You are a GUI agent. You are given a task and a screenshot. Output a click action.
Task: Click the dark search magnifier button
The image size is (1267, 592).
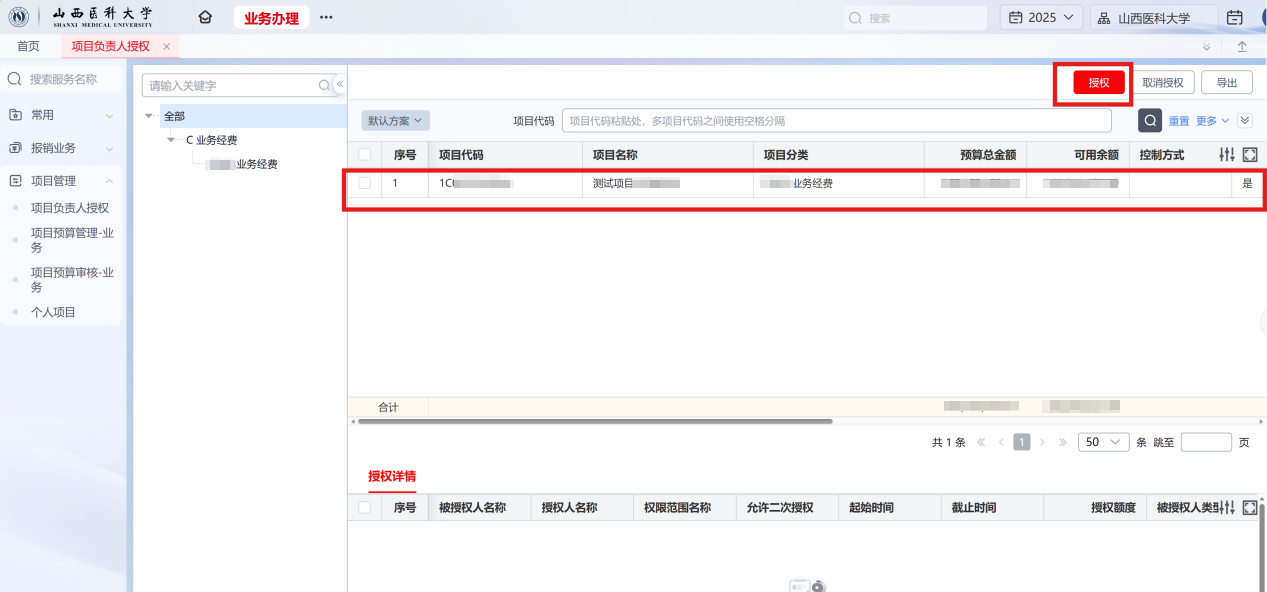(x=1151, y=121)
